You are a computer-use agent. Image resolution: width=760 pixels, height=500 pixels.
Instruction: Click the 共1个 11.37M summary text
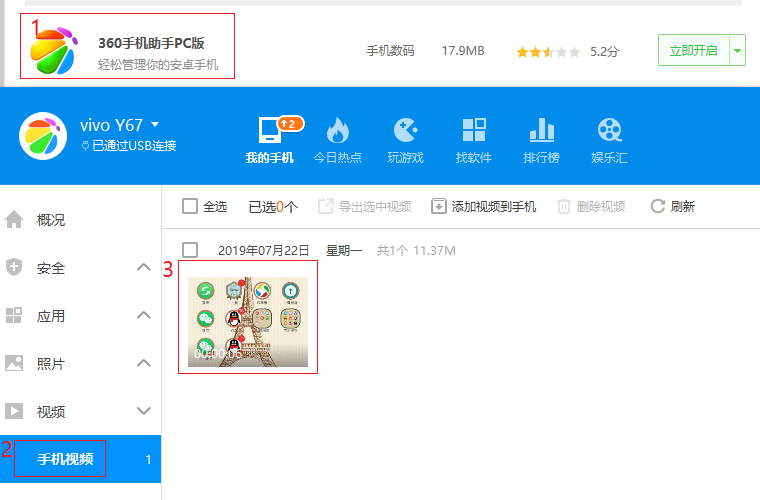[x=416, y=250]
